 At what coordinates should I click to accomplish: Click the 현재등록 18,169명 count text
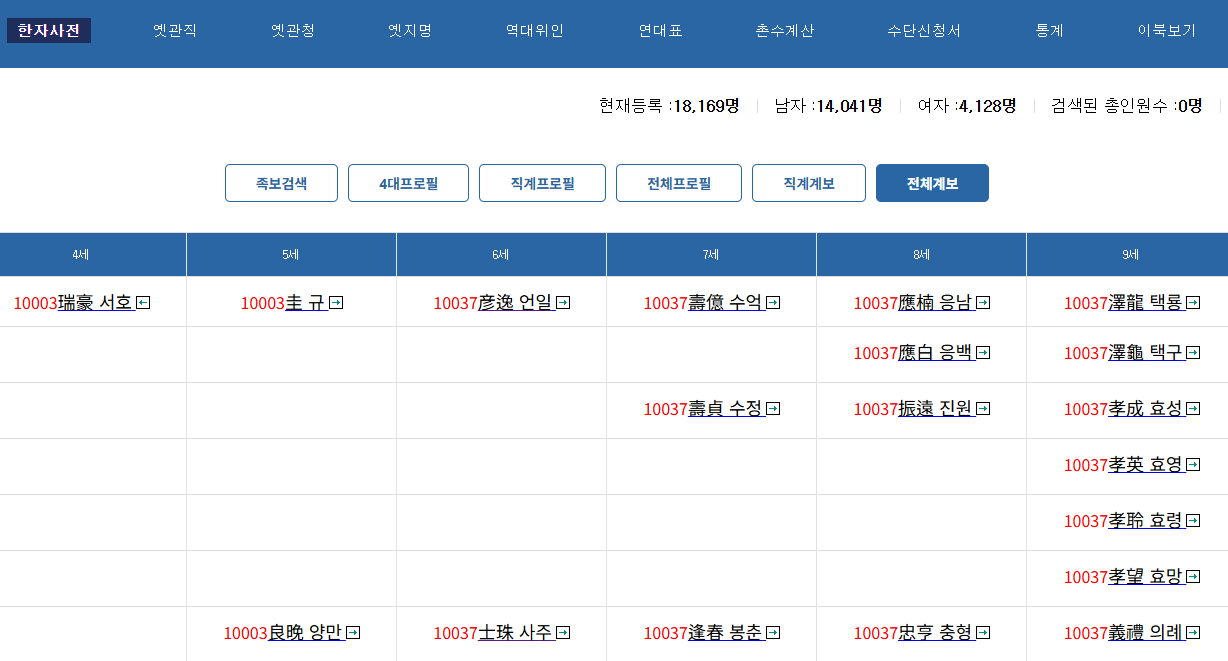669,105
